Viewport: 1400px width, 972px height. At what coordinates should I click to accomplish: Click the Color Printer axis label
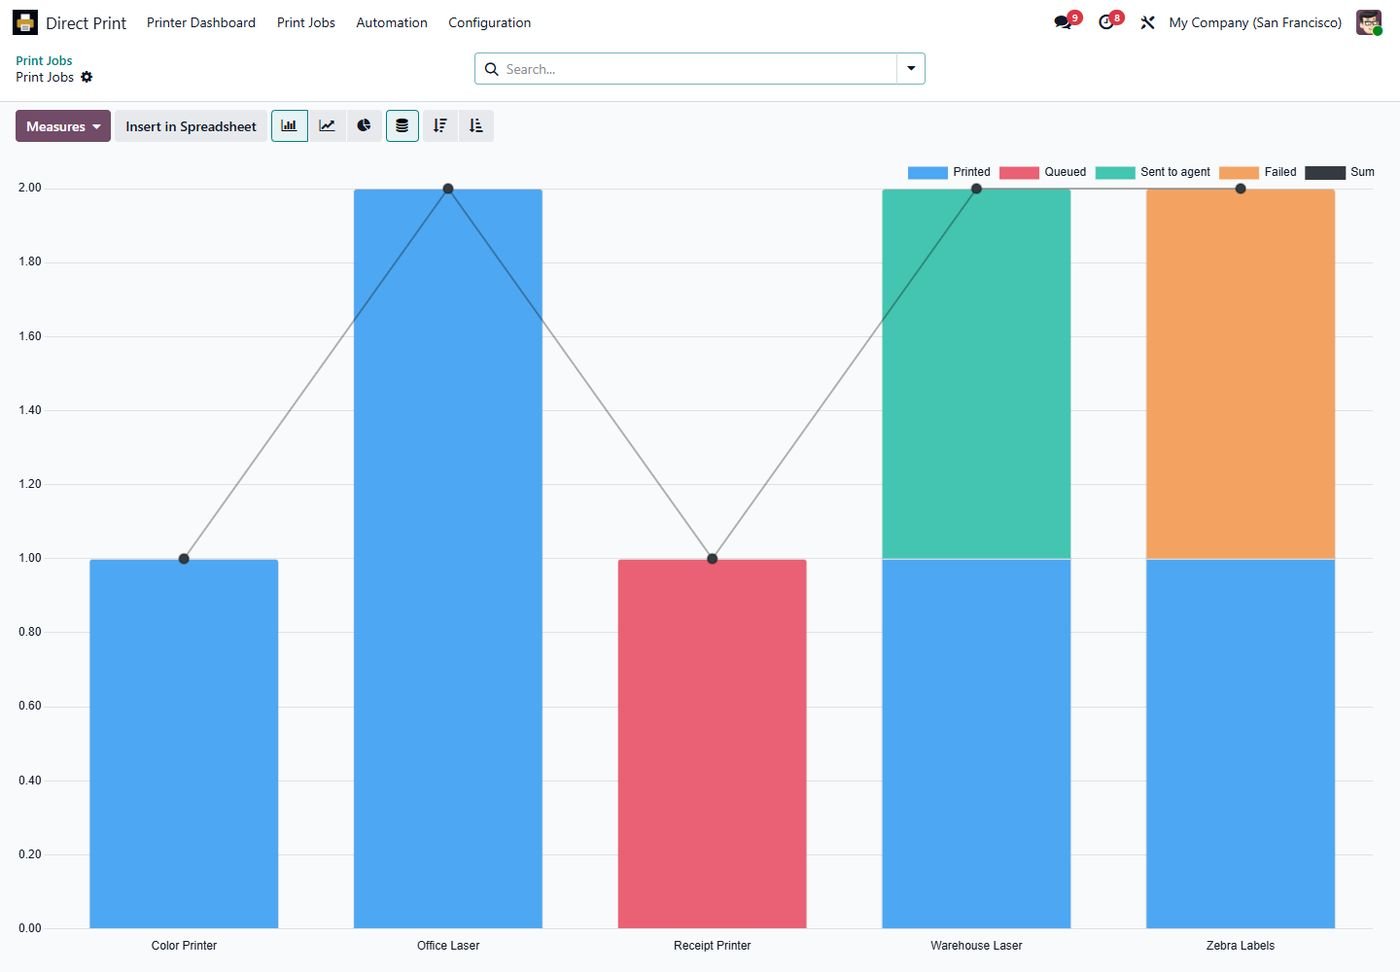pyautogui.click(x=184, y=945)
